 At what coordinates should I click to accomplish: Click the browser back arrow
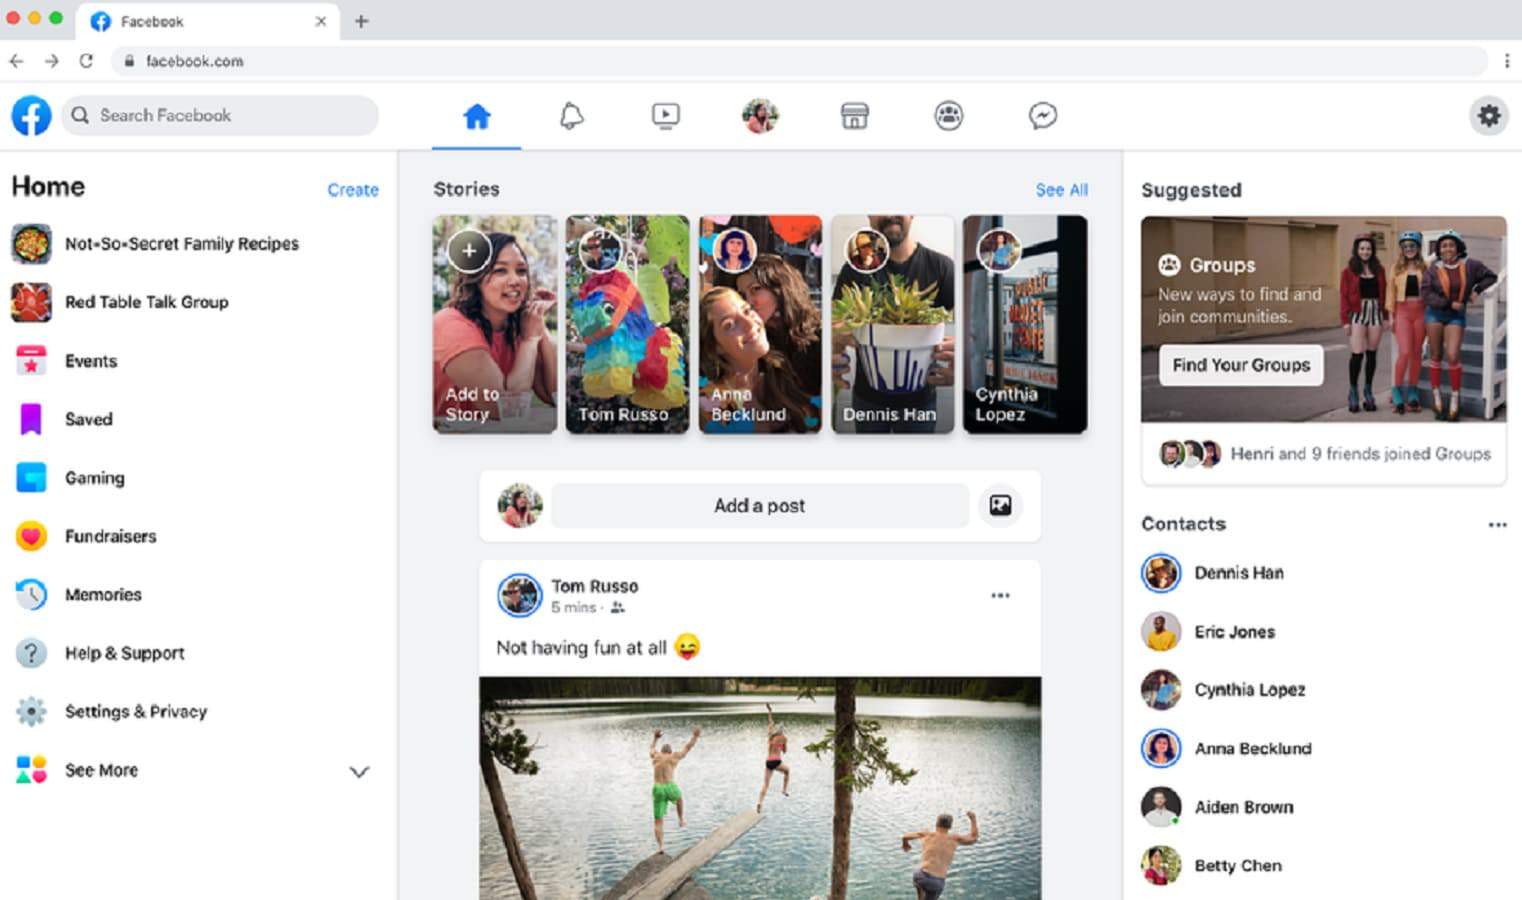[16, 61]
